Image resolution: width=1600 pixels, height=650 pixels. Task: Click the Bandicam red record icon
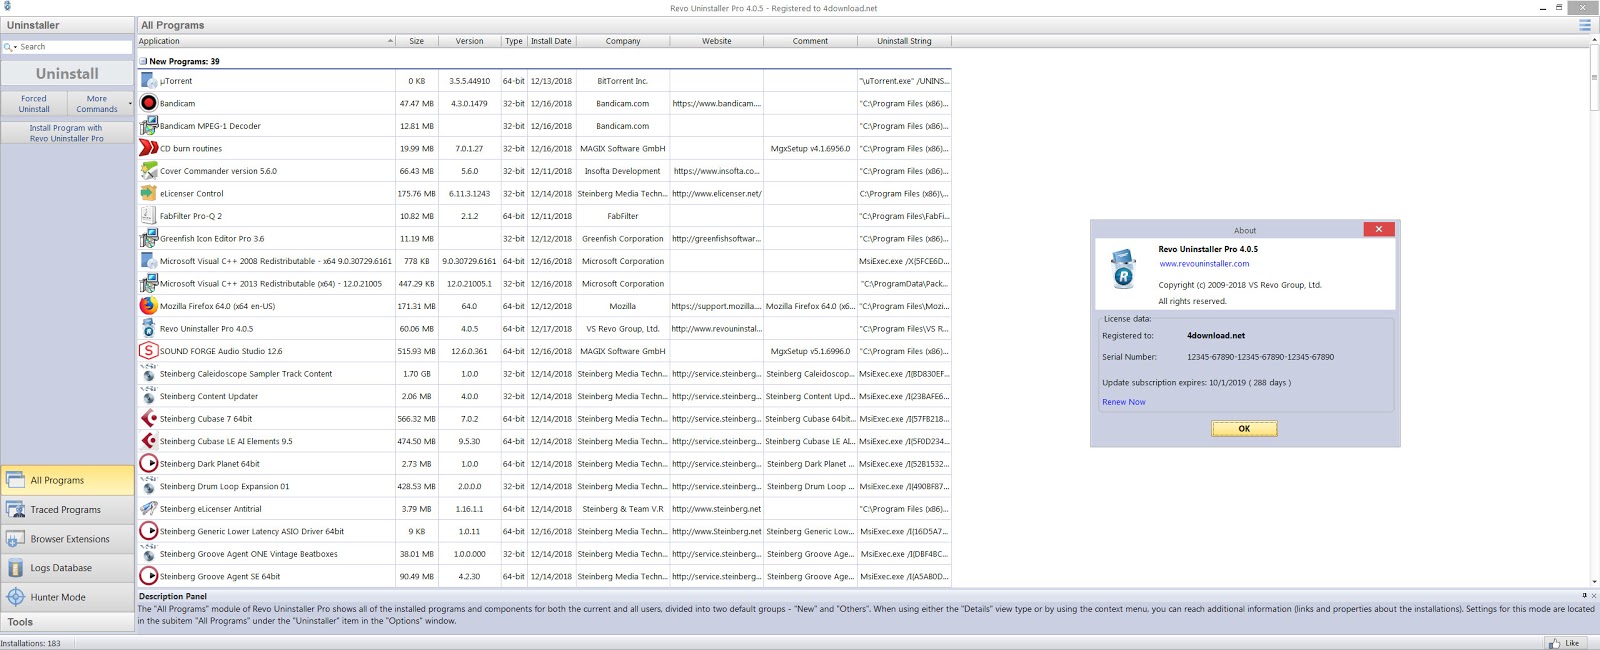coord(148,103)
